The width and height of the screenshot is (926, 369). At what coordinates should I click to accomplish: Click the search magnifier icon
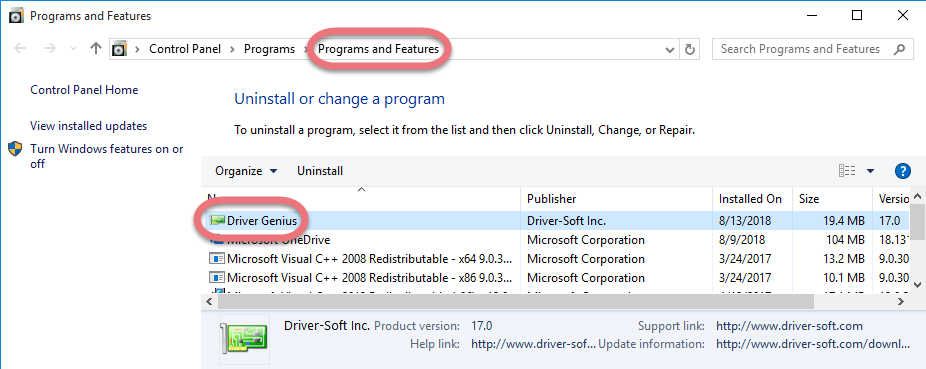[x=899, y=49]
